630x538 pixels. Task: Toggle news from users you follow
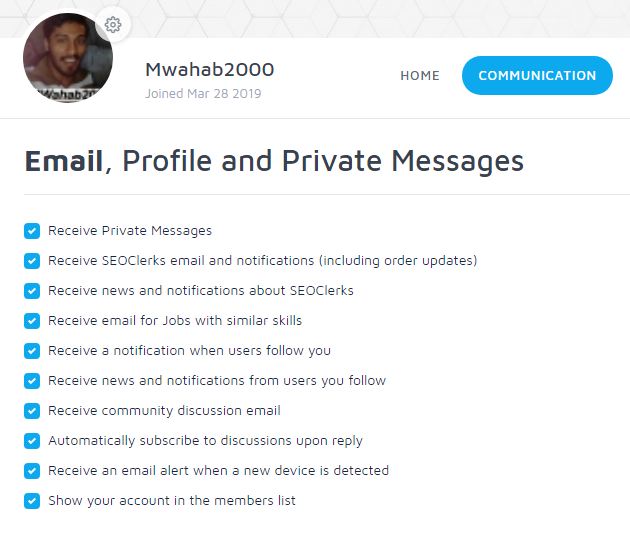(32, 381)
